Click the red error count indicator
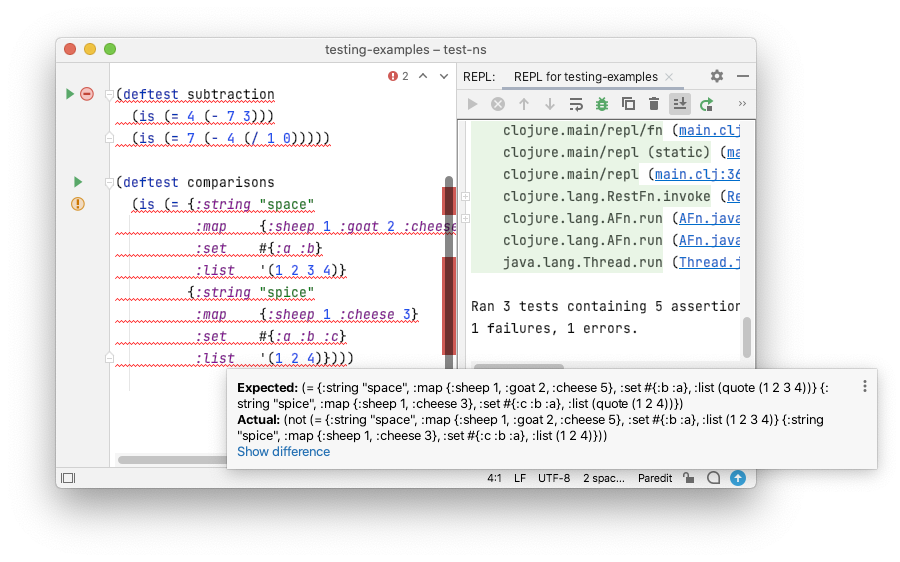Screen dimensions: 900x562 pyautogui.click(x=398, y=76)
